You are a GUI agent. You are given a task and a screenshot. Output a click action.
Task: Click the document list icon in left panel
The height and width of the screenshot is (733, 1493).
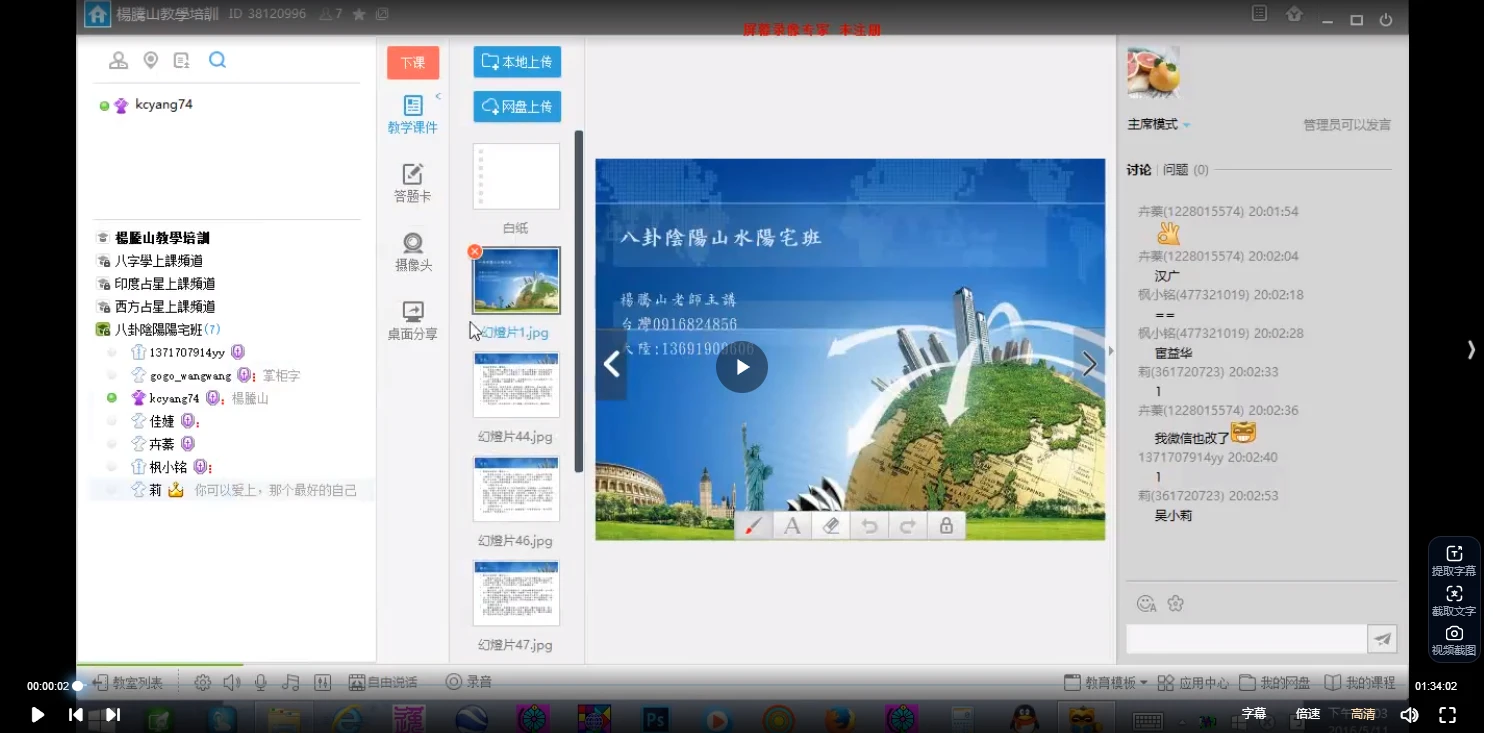tap(181, 61)
